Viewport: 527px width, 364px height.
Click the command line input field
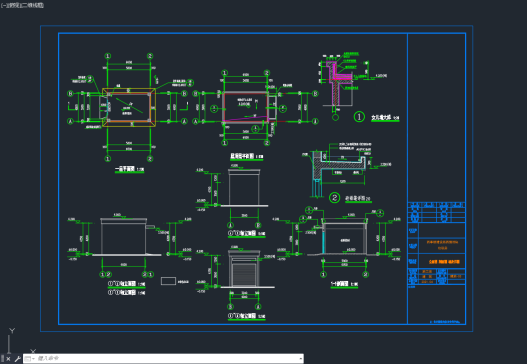(x=166, y=359)
